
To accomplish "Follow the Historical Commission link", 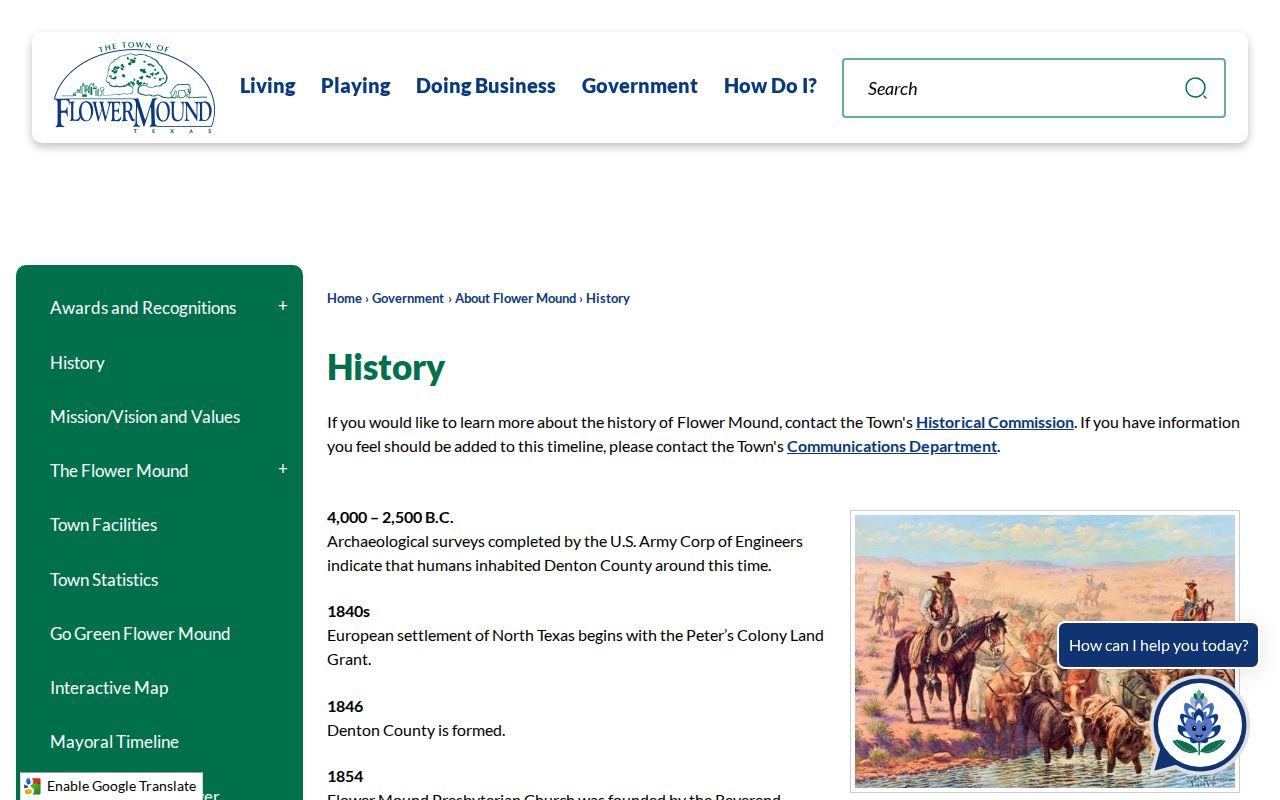I will pyautogui.click(x=995, y=422).
